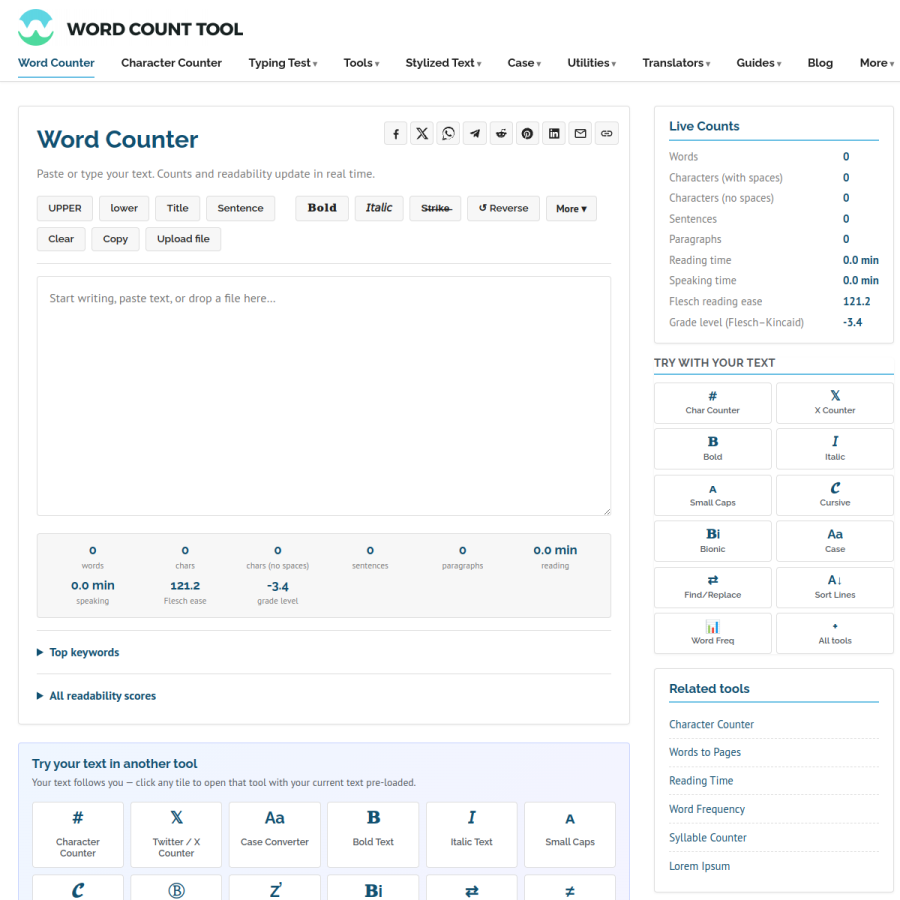This screenshot has width=900, height=900.
Task: Open Find/Replace tile in sidebar
Action: (712, 587)
